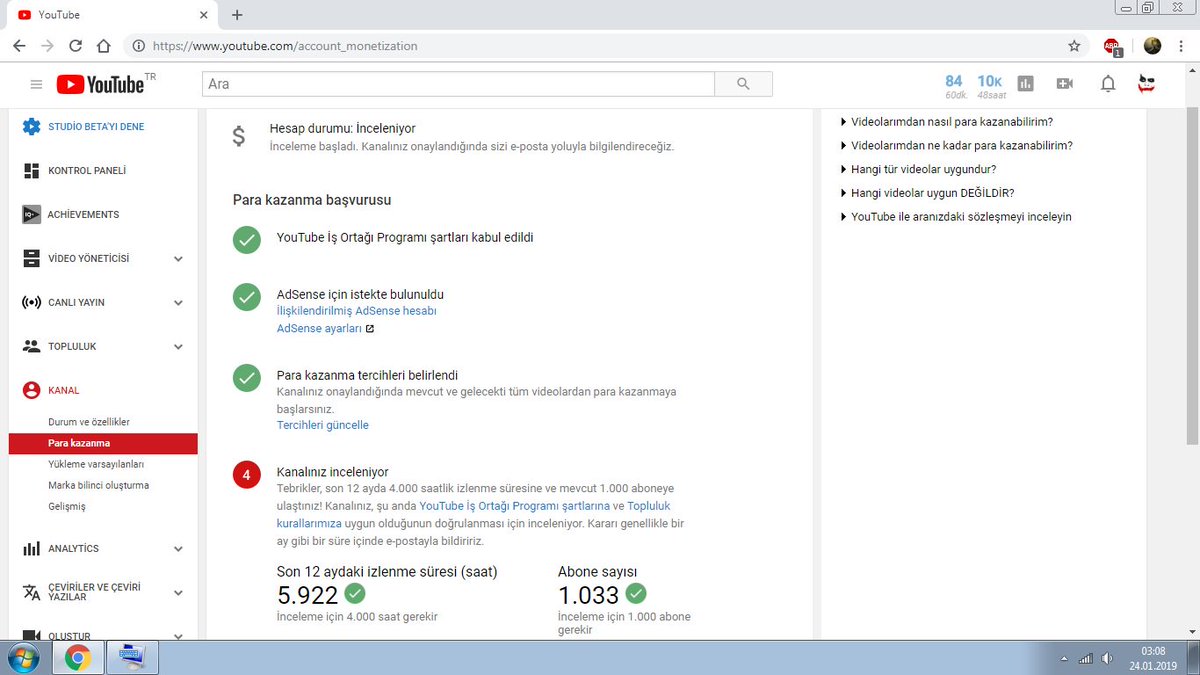Open a new browser tab
Image resolution: width=1200 pixels, height=675 pixels.
[237, 15]
